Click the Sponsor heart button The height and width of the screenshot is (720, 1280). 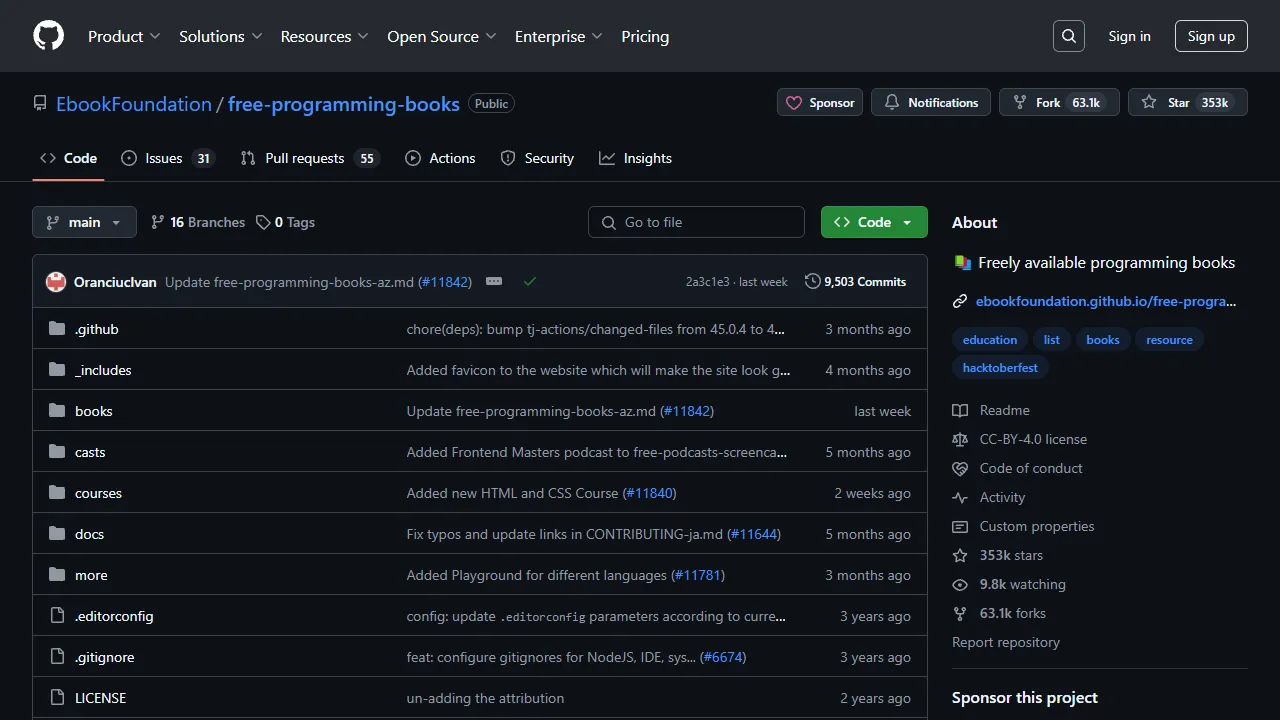(x=820, y=102)
